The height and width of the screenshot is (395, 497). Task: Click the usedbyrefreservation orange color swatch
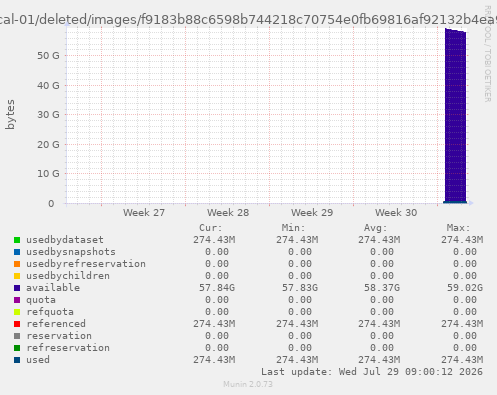pos(17,264)
